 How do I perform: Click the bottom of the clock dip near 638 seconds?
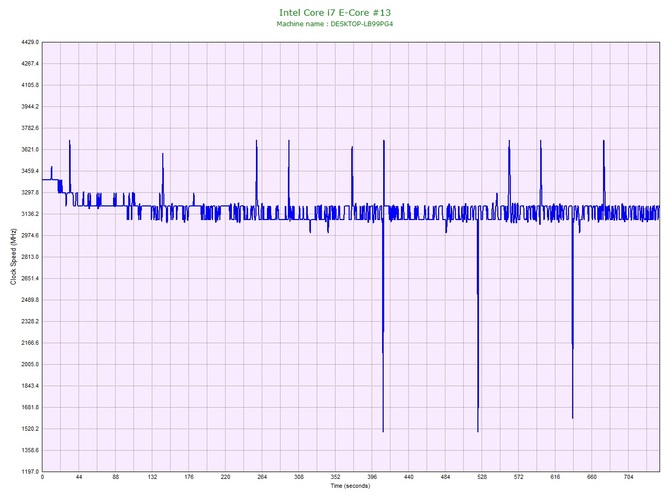tap(573, 417)
